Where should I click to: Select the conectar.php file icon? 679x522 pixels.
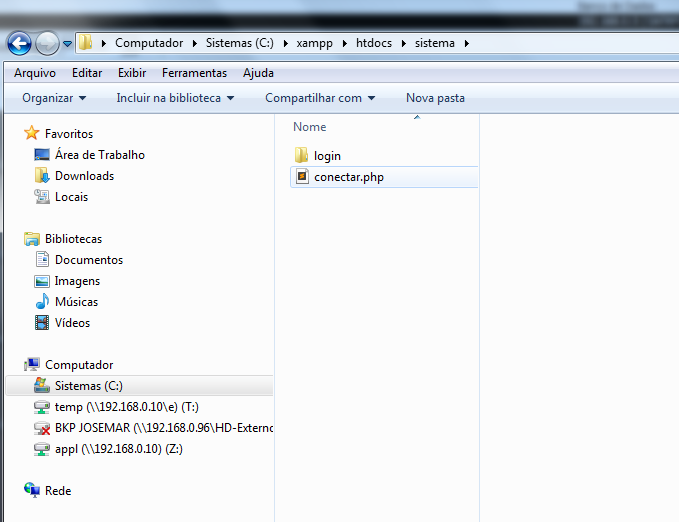302,176
